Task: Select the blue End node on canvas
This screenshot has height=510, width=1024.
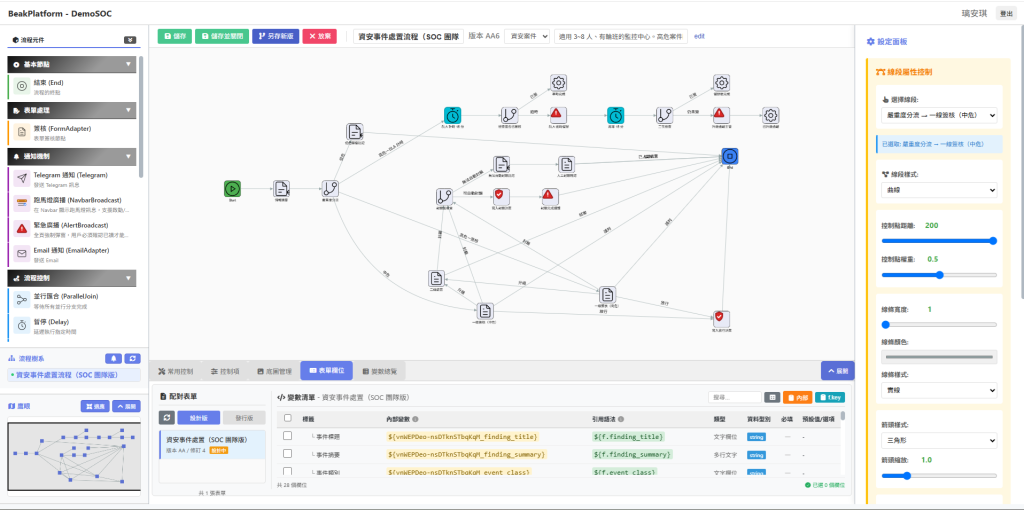Action: (x=729, y=156)
